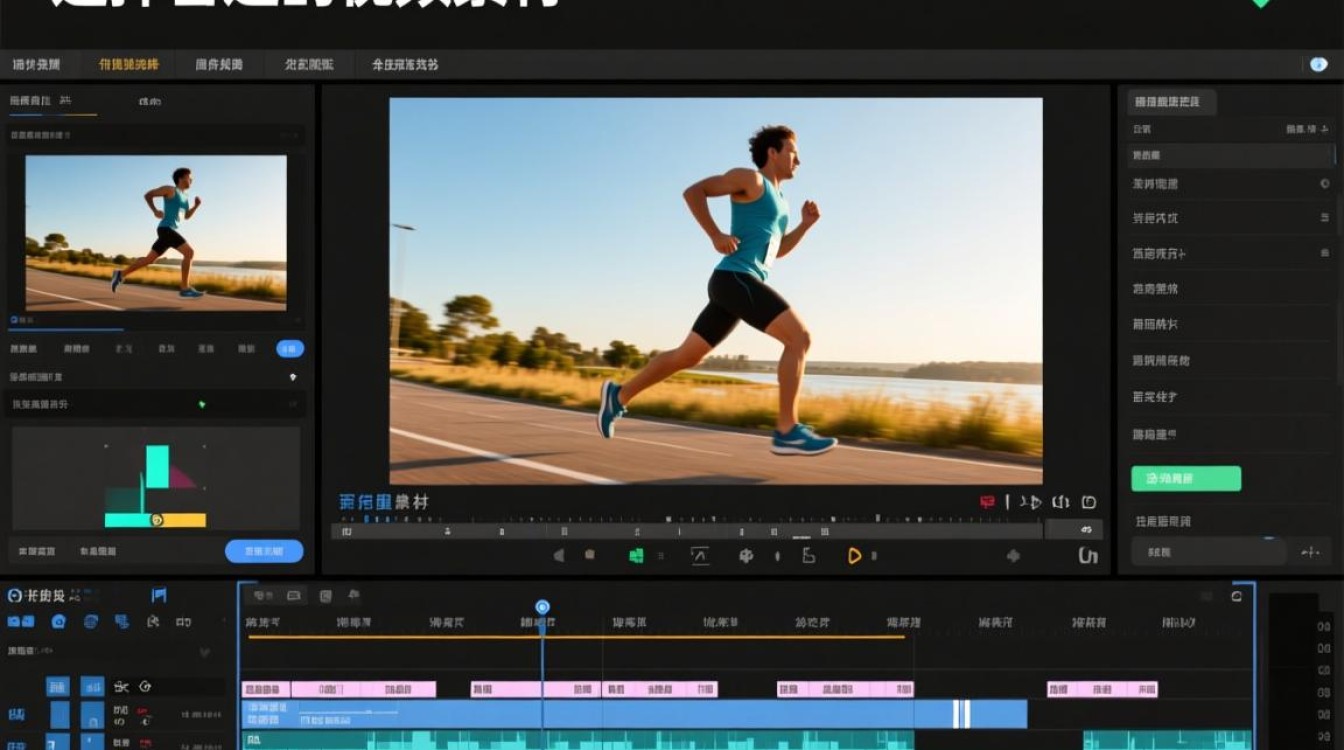
Task: Click the blue circular playhead handle on timeline
Action: (542, 607)
